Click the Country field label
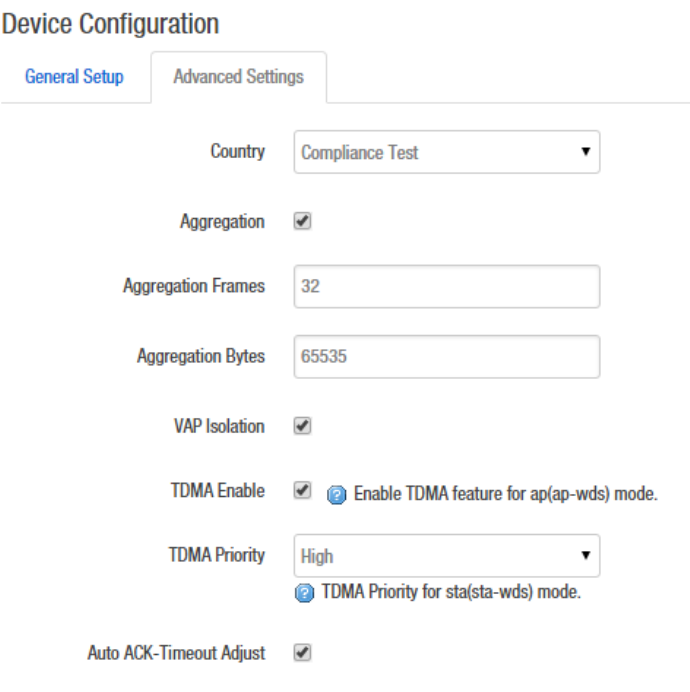This screenshot has width=690, height=692. pyautogui.click(x=237, y=152)
